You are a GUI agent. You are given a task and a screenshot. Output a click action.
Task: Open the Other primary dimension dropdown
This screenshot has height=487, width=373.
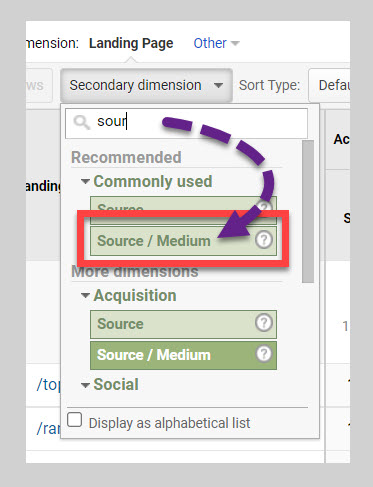click(x=216, y=43)
